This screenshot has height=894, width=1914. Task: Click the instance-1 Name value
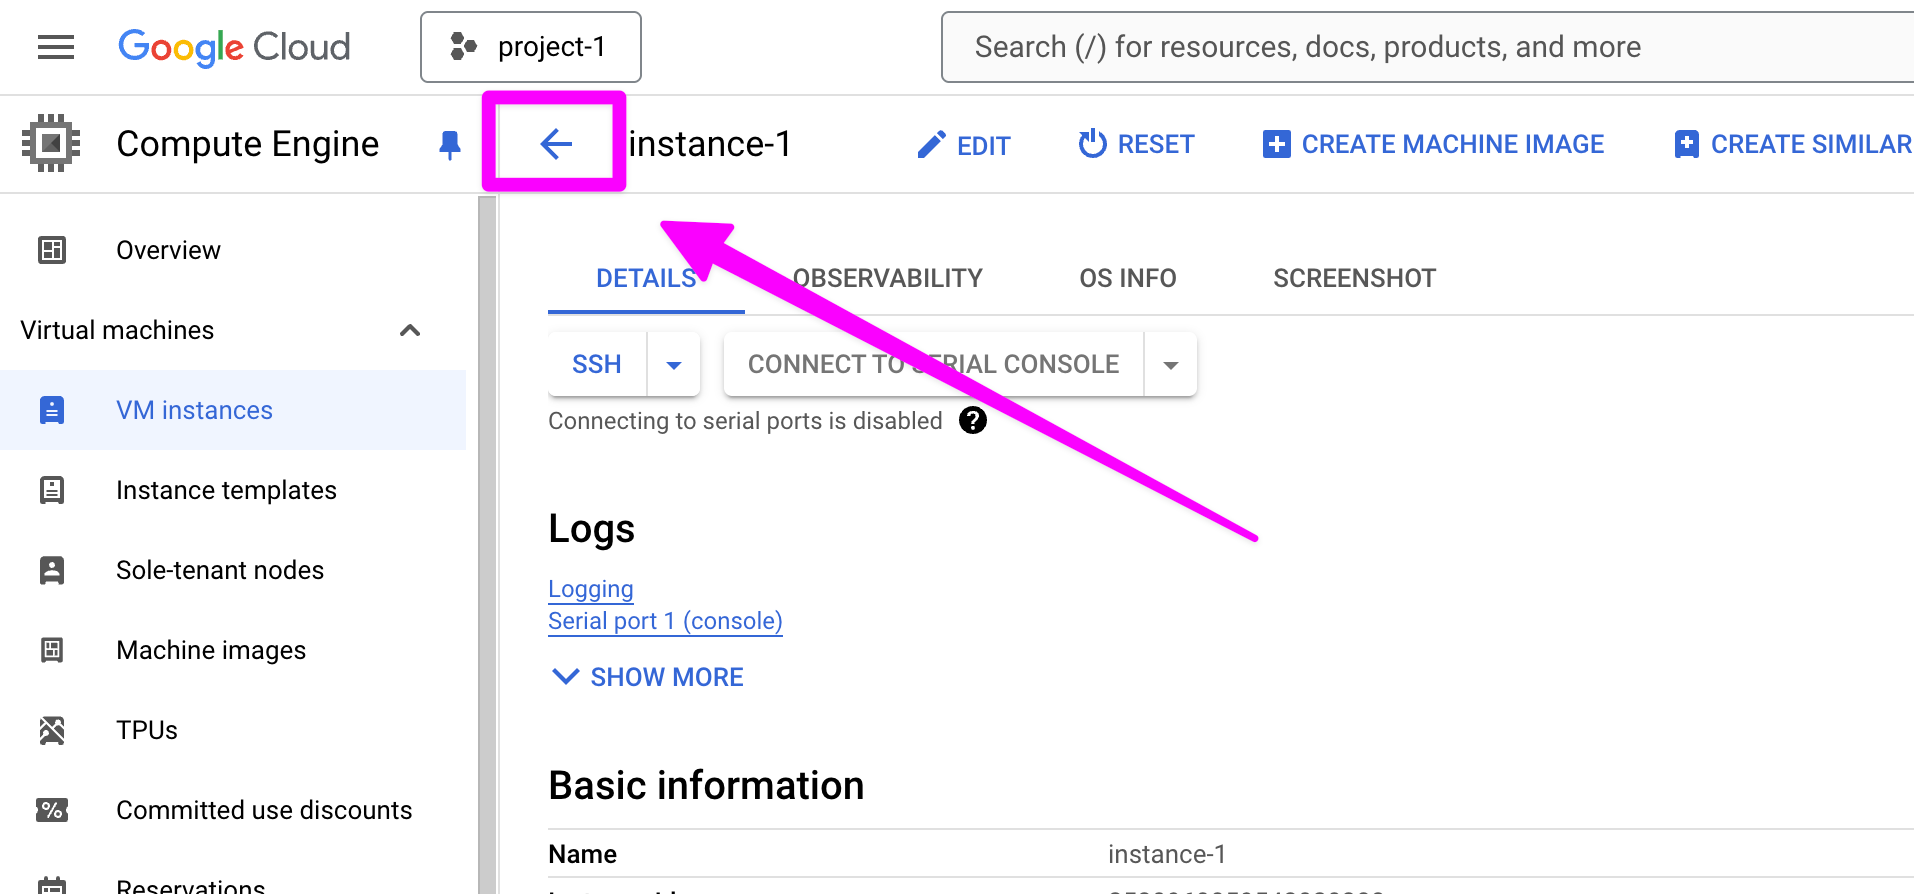point(1167,854)
